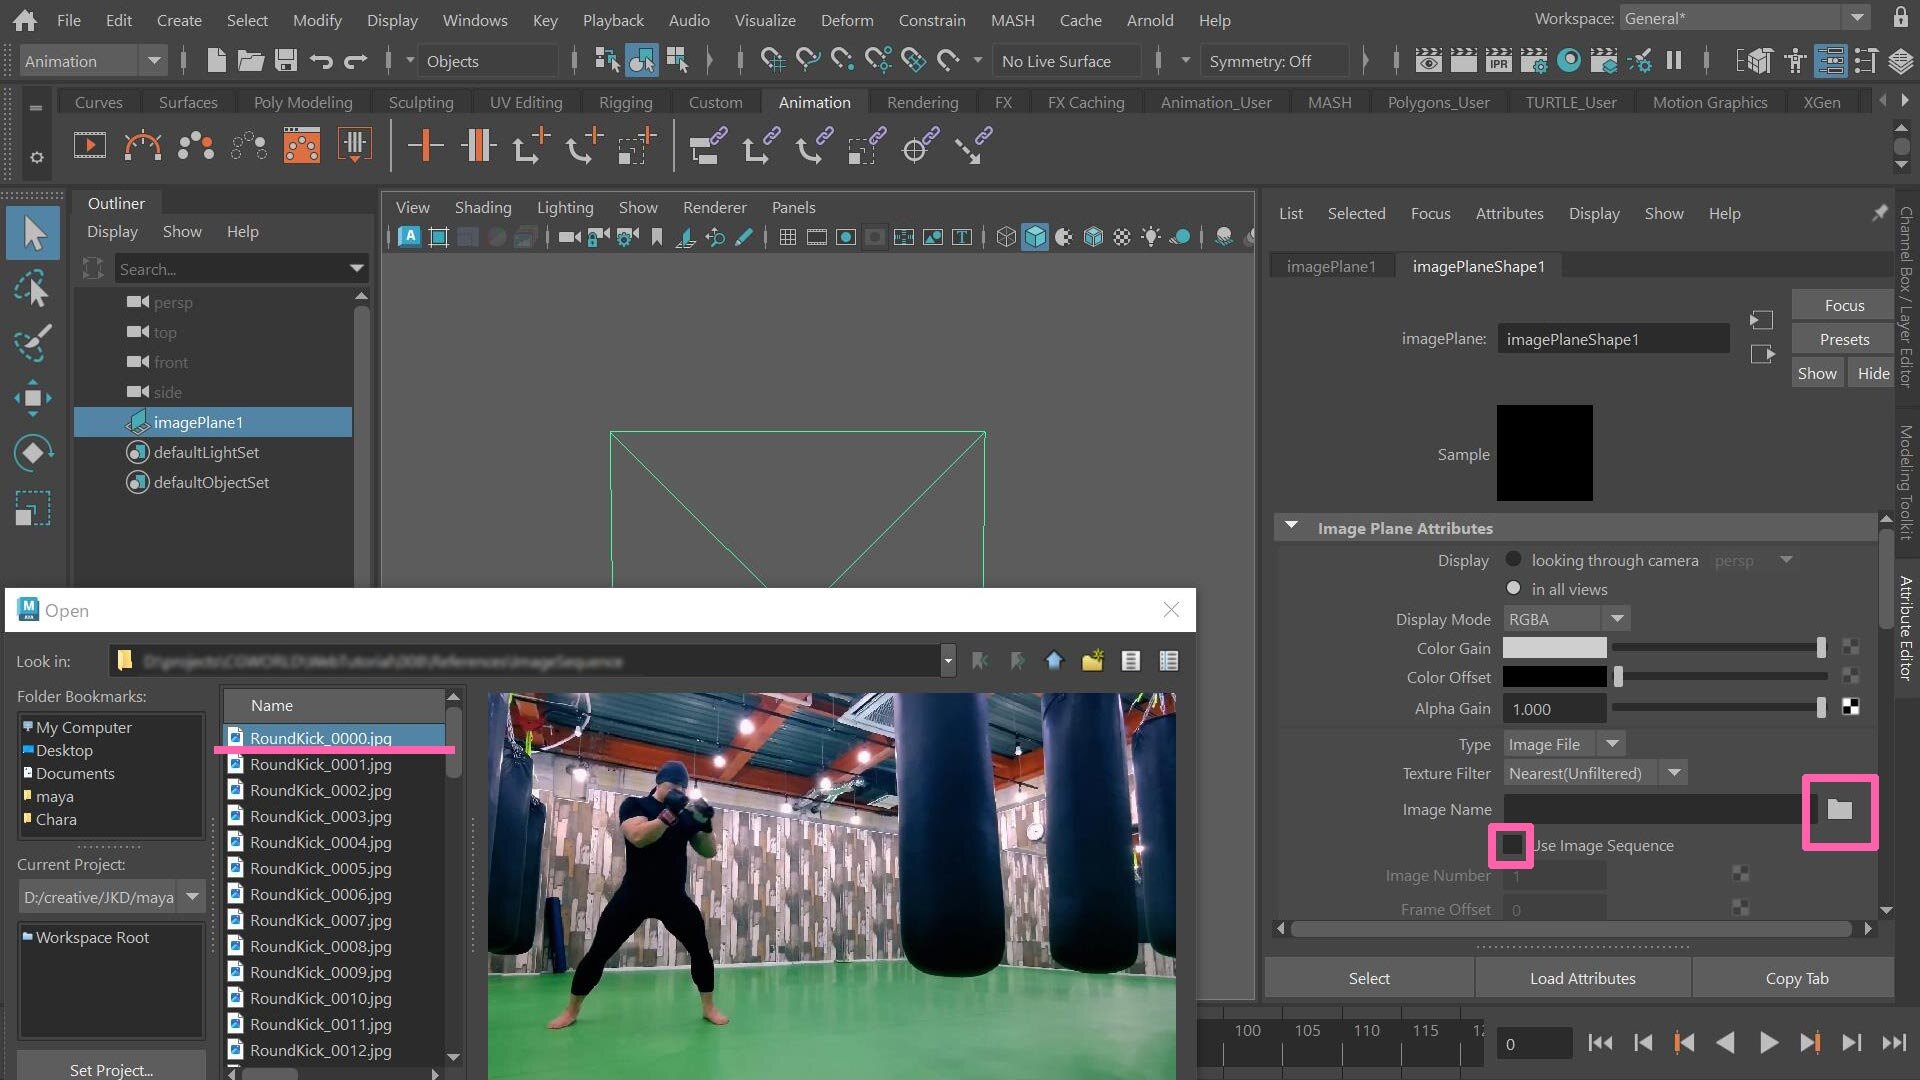Viewport: 1920px width, 1080px height.
Task: Click the Set Project button
Action: coord(111,1069)
